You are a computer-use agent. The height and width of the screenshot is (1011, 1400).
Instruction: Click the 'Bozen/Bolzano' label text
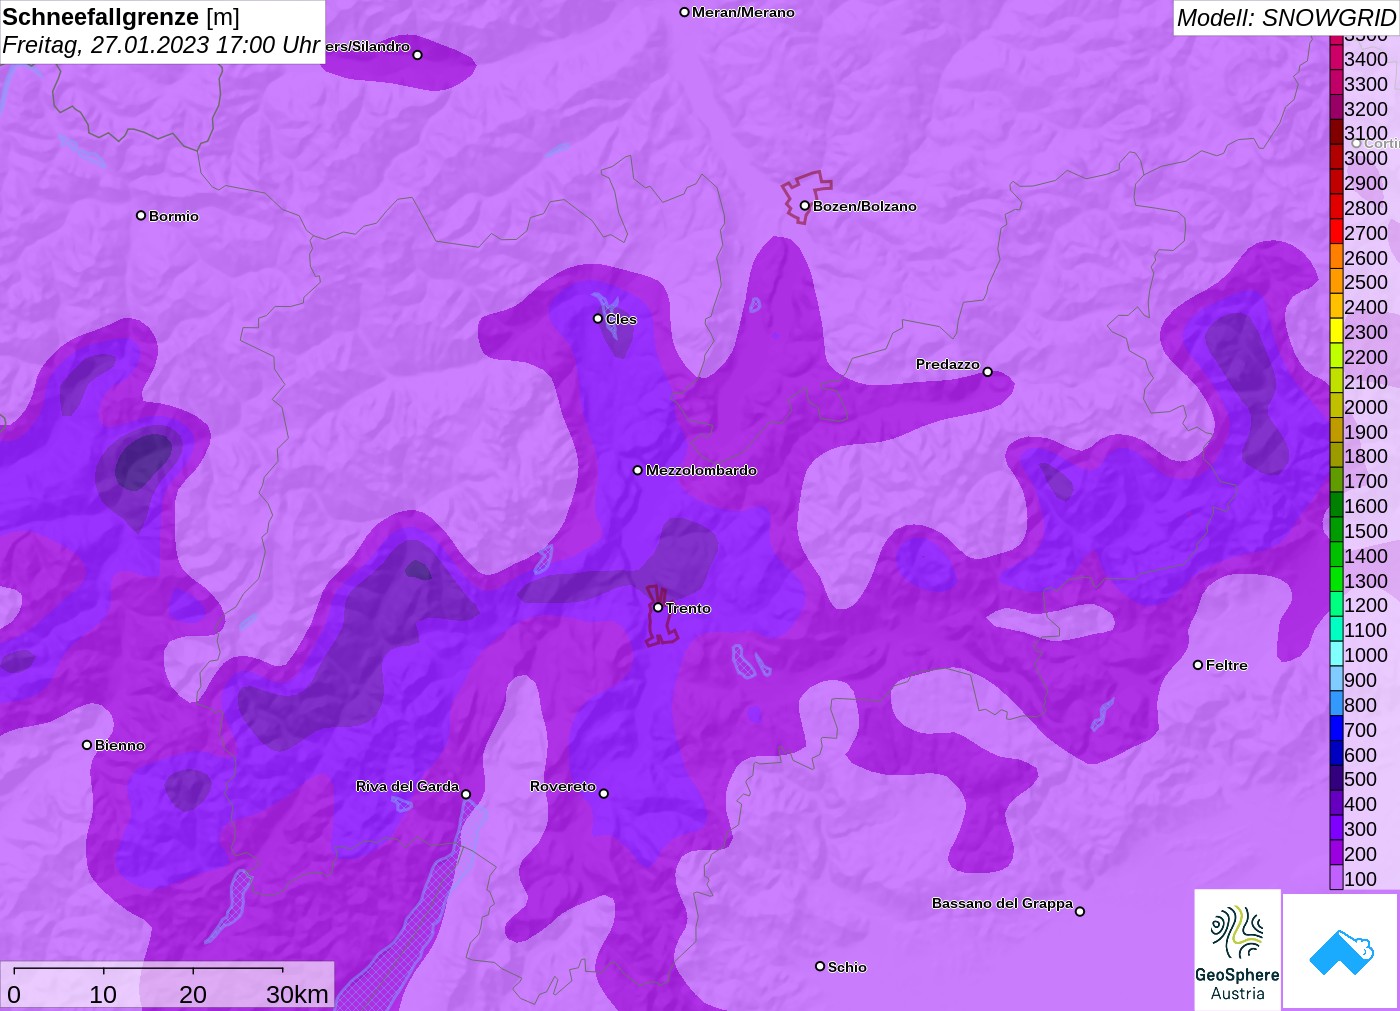coord(864,206)
